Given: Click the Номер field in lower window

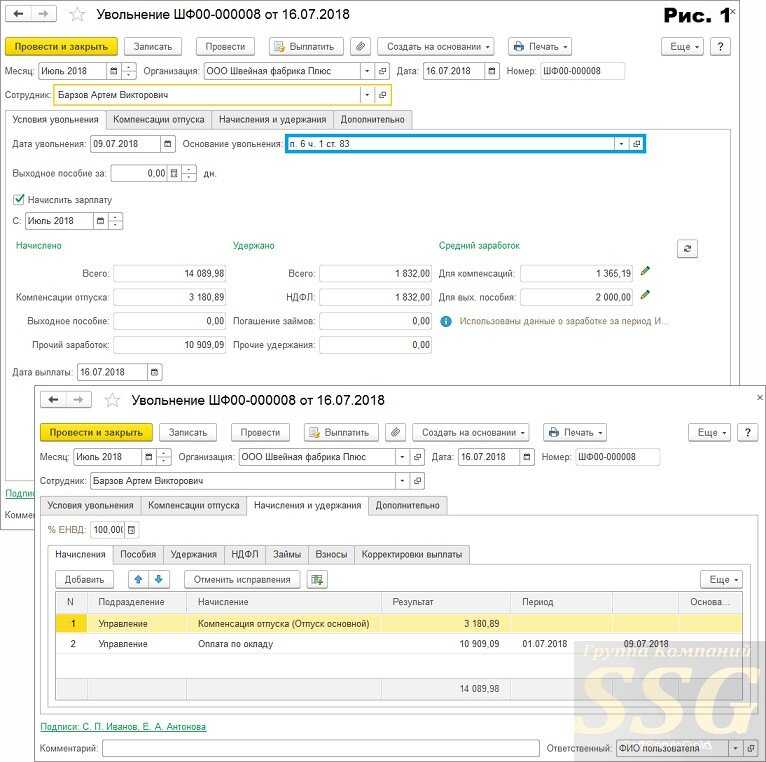Looking at the screenshot, I should coord(617,457).
